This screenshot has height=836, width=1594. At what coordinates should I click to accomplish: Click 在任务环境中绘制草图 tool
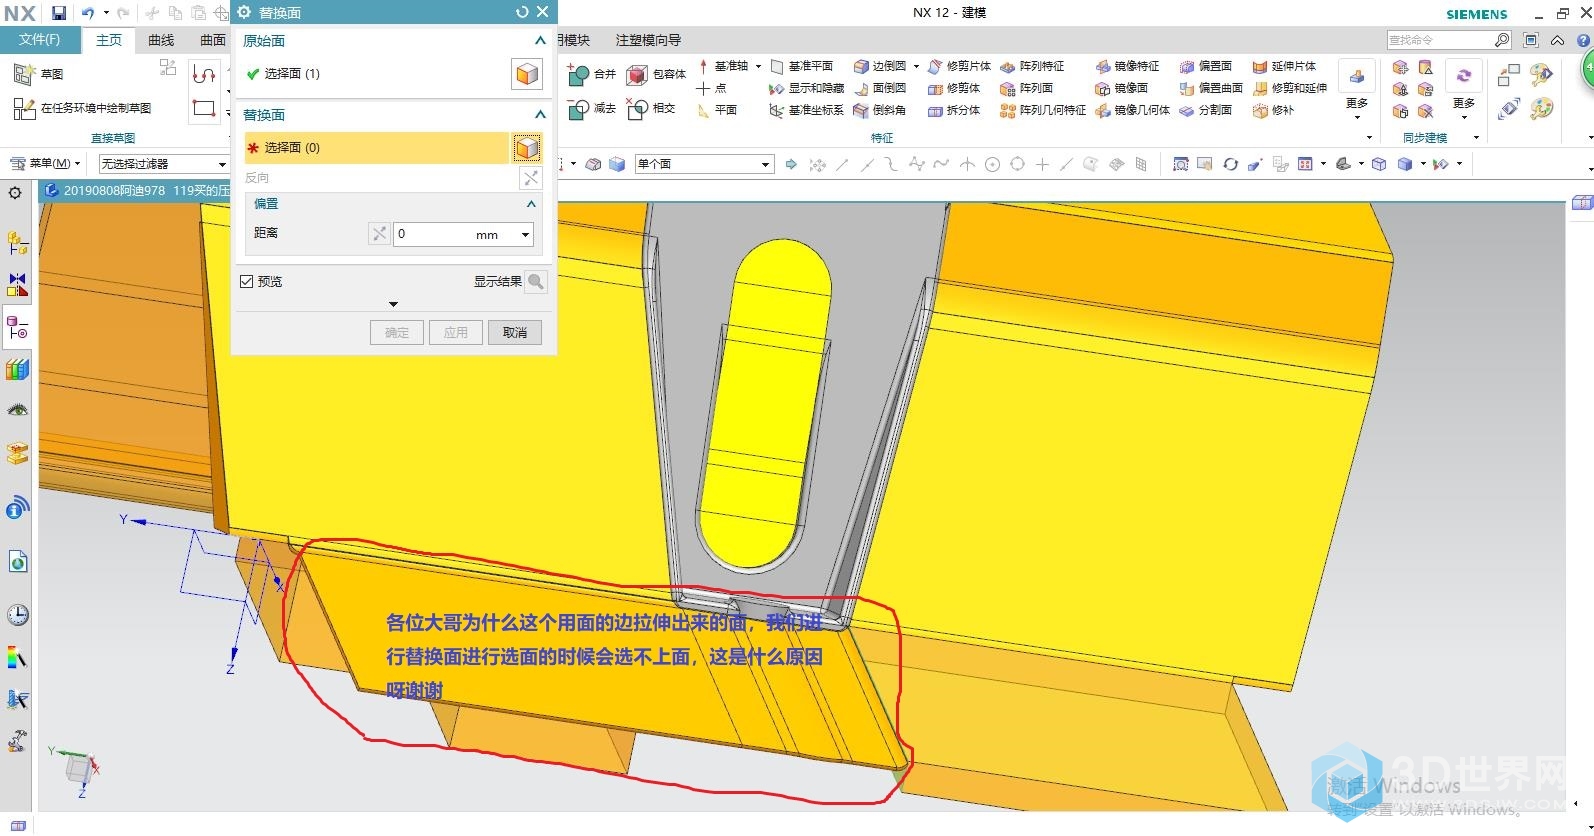pos(82,108)
